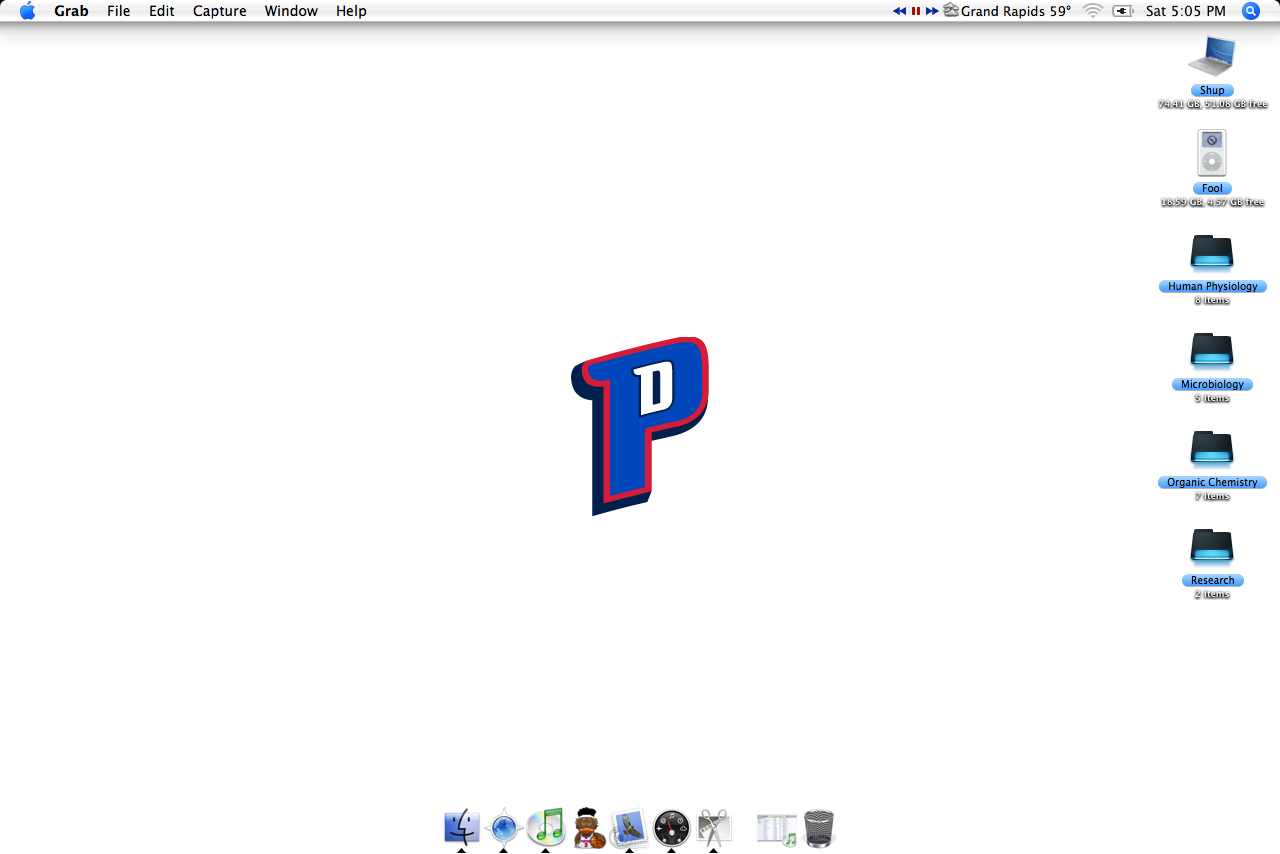The width and height of the screenshot is (1280, 854).
Task: Open the Trash from the Dock
Action: click(818, 829)
